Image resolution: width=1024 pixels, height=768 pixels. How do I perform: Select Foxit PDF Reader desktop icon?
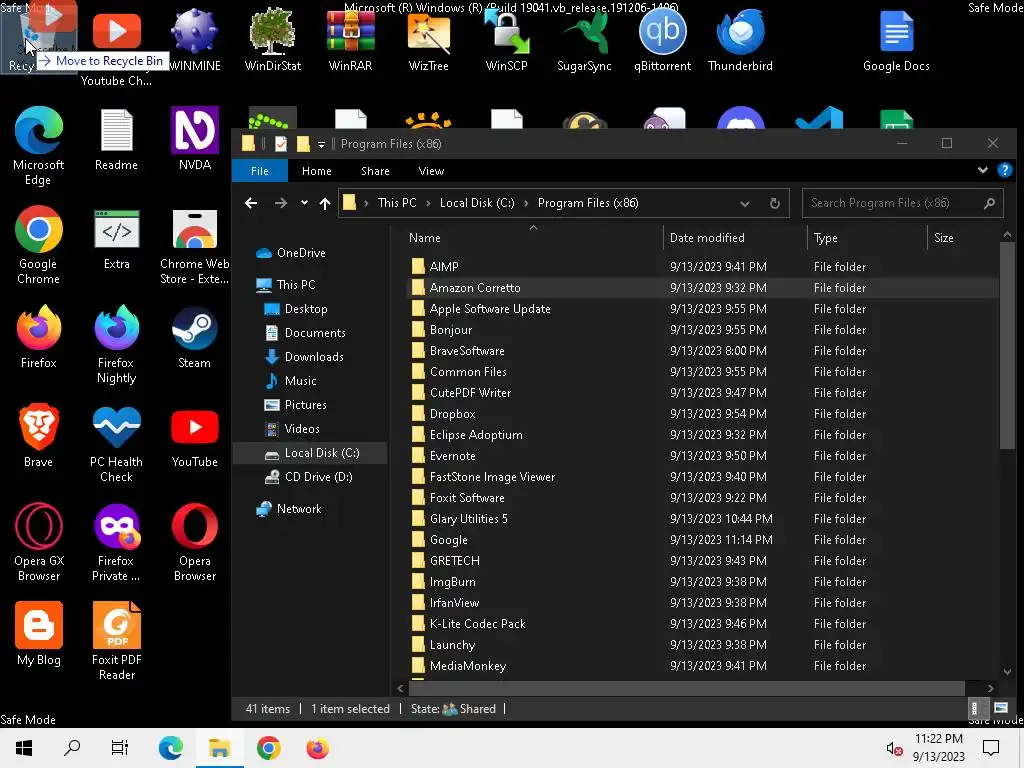pos(116,641)
